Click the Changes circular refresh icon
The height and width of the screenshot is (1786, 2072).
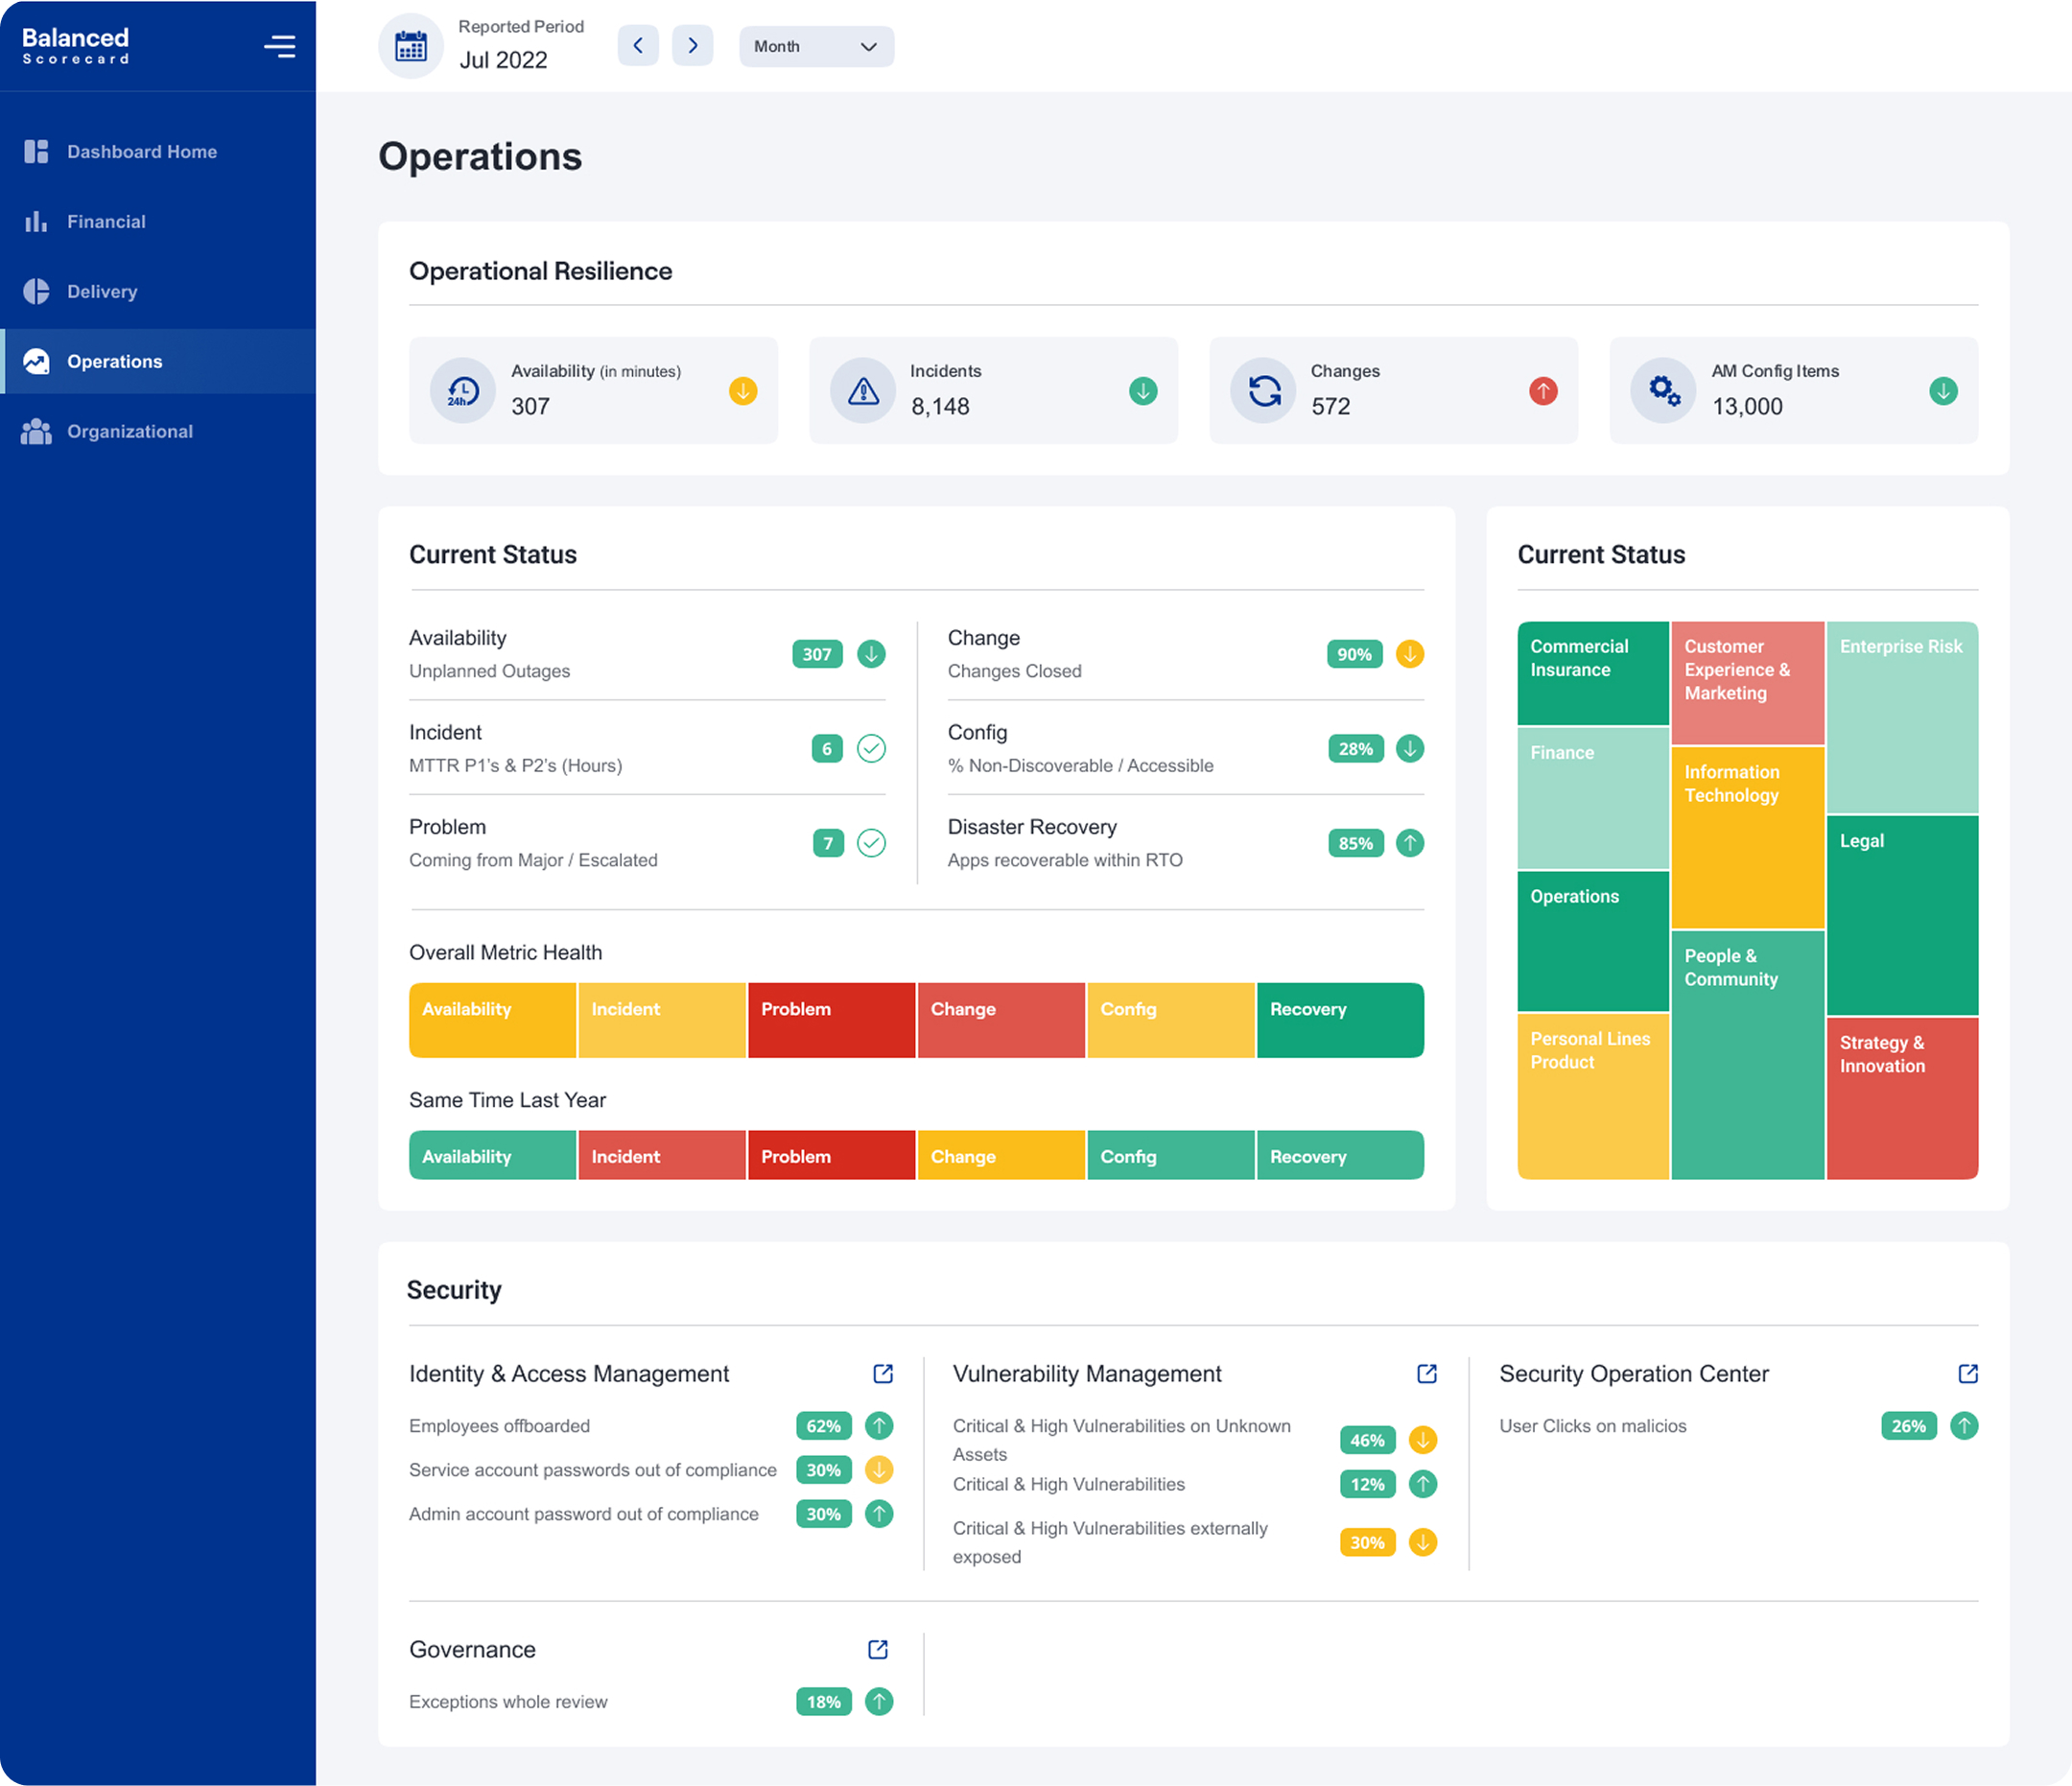coord(1263,390)
